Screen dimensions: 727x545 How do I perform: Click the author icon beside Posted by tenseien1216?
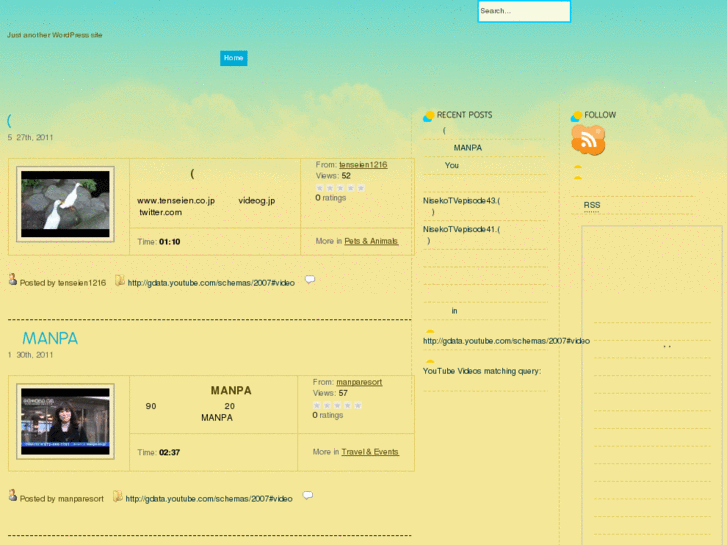pyautogui.click(x=13, y=279)
